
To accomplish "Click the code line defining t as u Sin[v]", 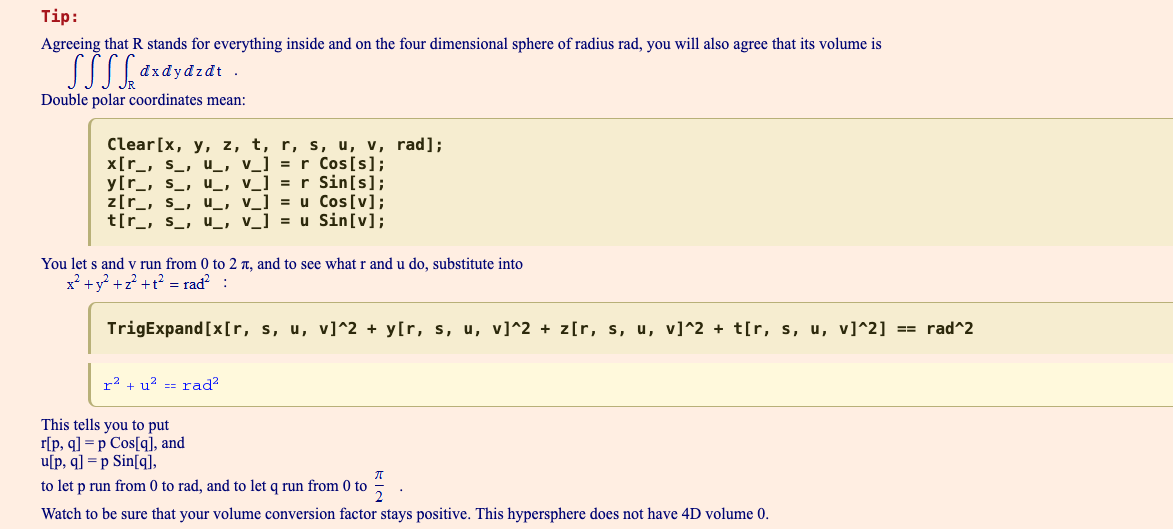I will point(246,221).
